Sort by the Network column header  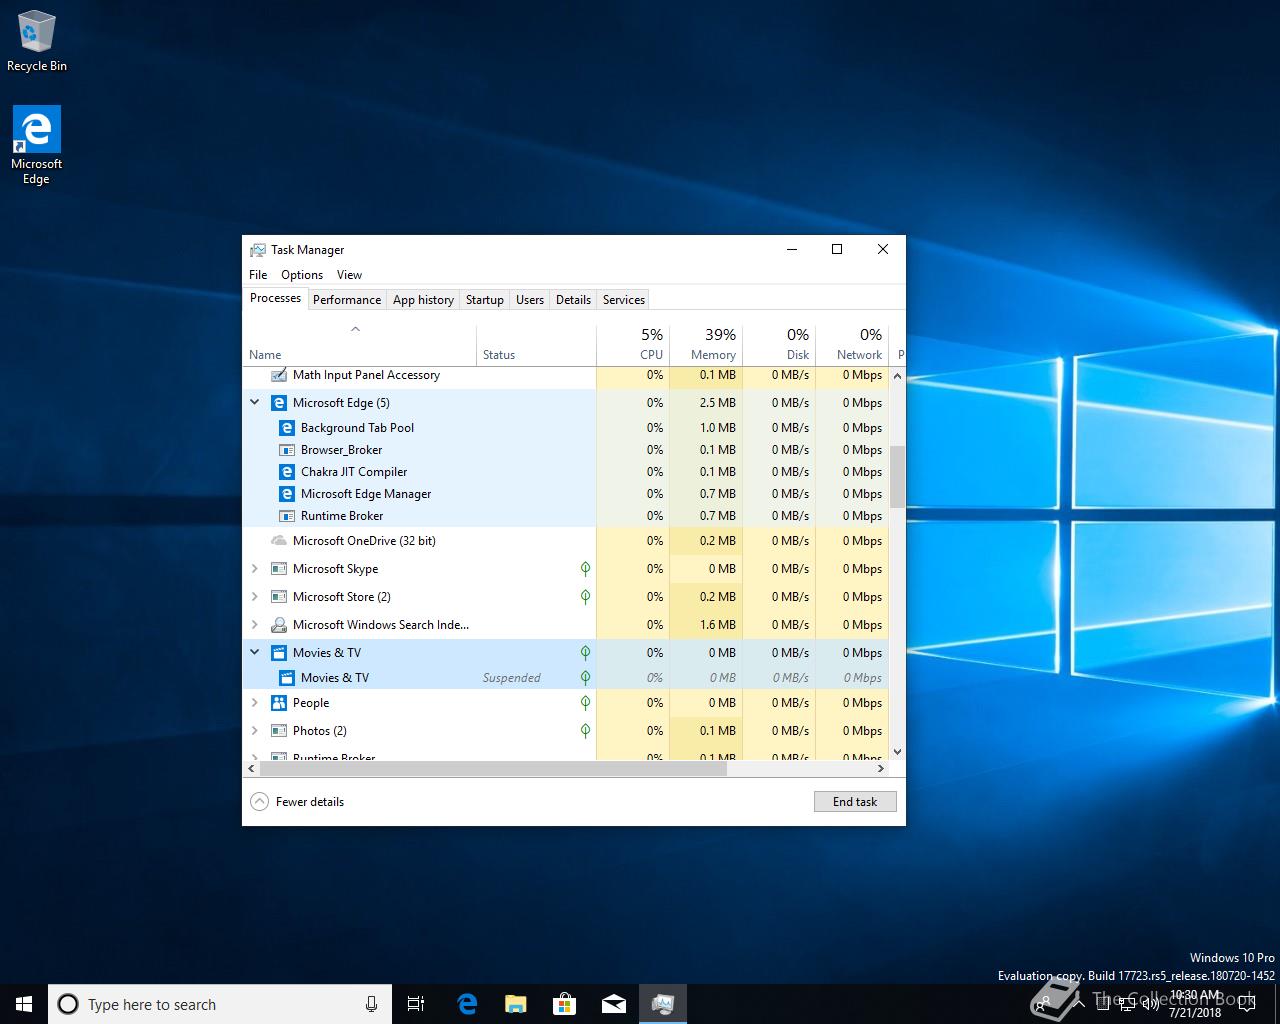click(852, 345)
